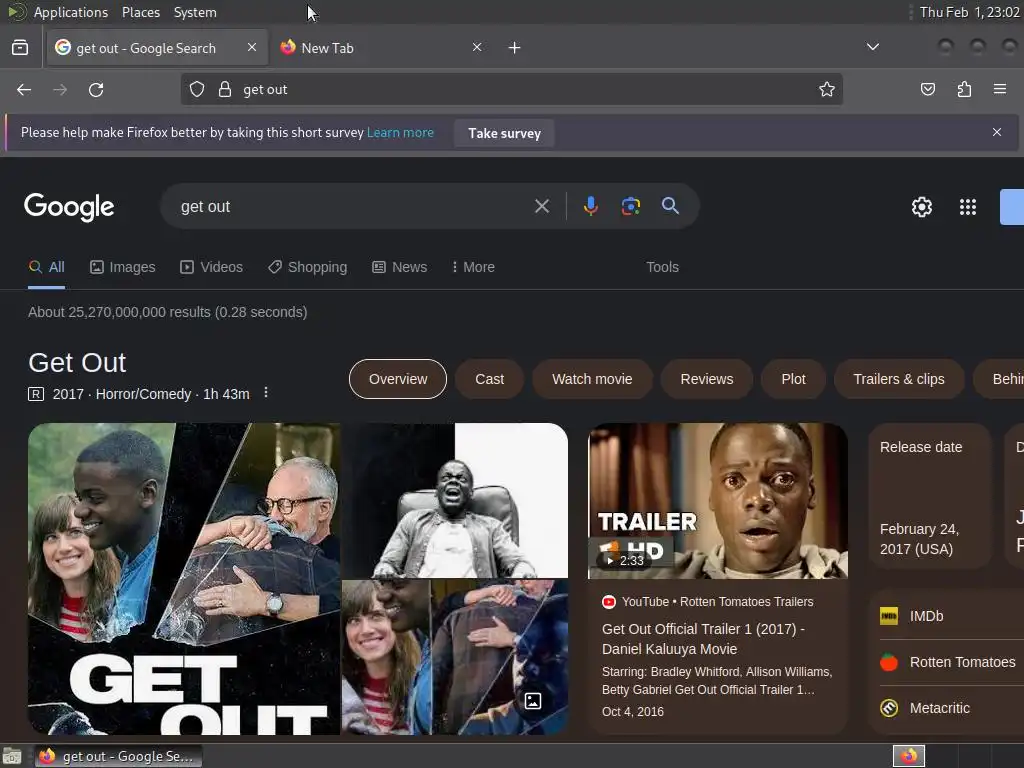The image size is (1024, 768).
Task: Reload the current page
Action: point(96,89)
